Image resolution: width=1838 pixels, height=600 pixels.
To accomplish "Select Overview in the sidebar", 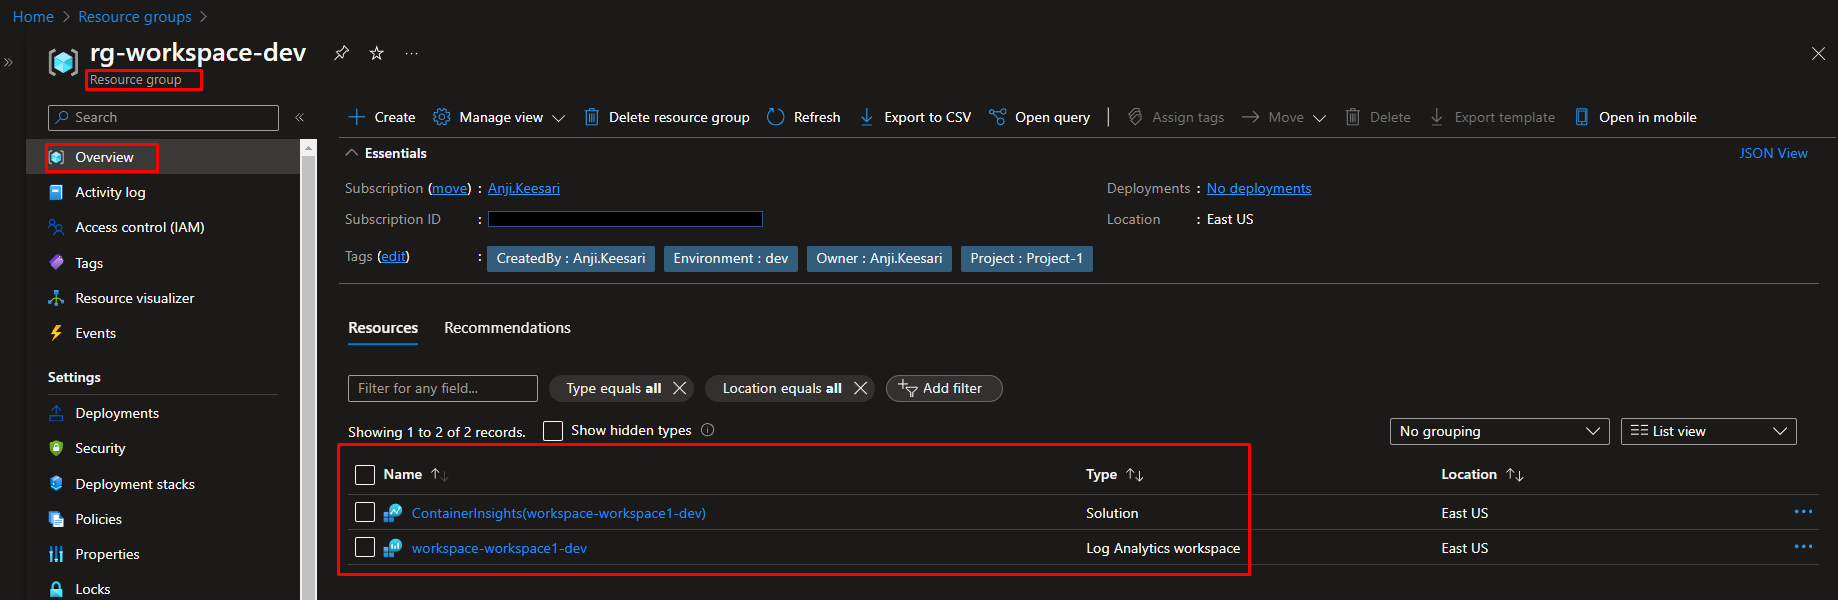I will (x=103, y=157).
